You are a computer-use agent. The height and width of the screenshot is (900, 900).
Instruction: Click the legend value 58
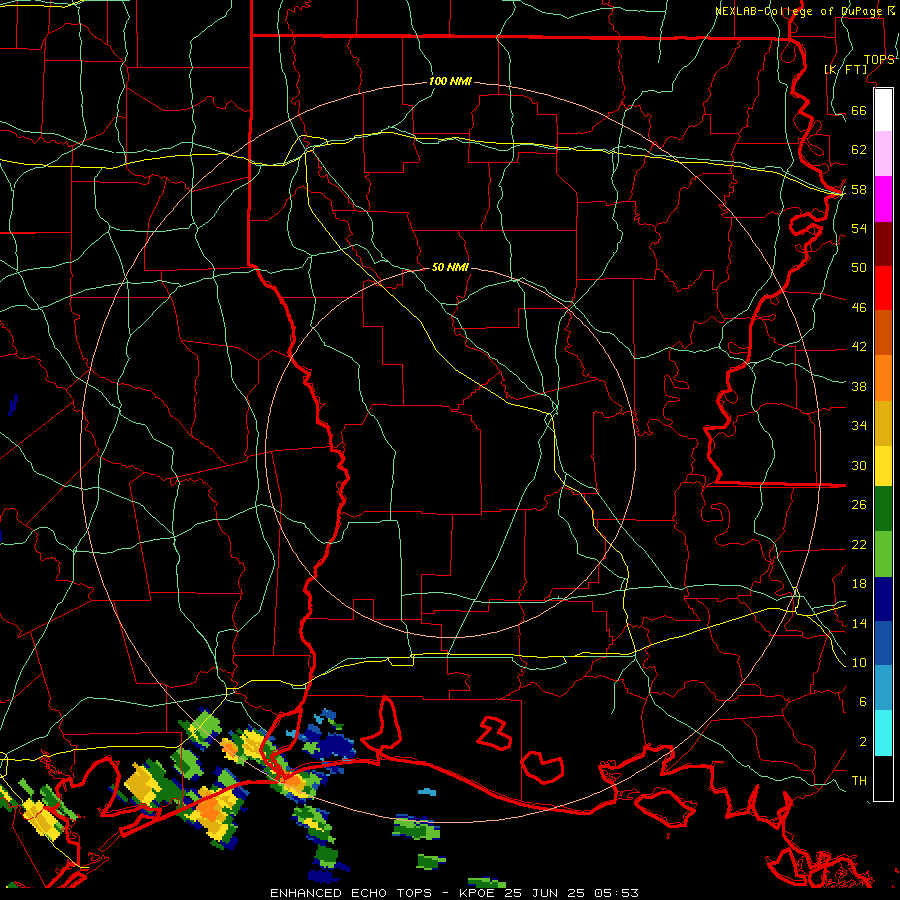pyautogui.click(x=859, y=189)
